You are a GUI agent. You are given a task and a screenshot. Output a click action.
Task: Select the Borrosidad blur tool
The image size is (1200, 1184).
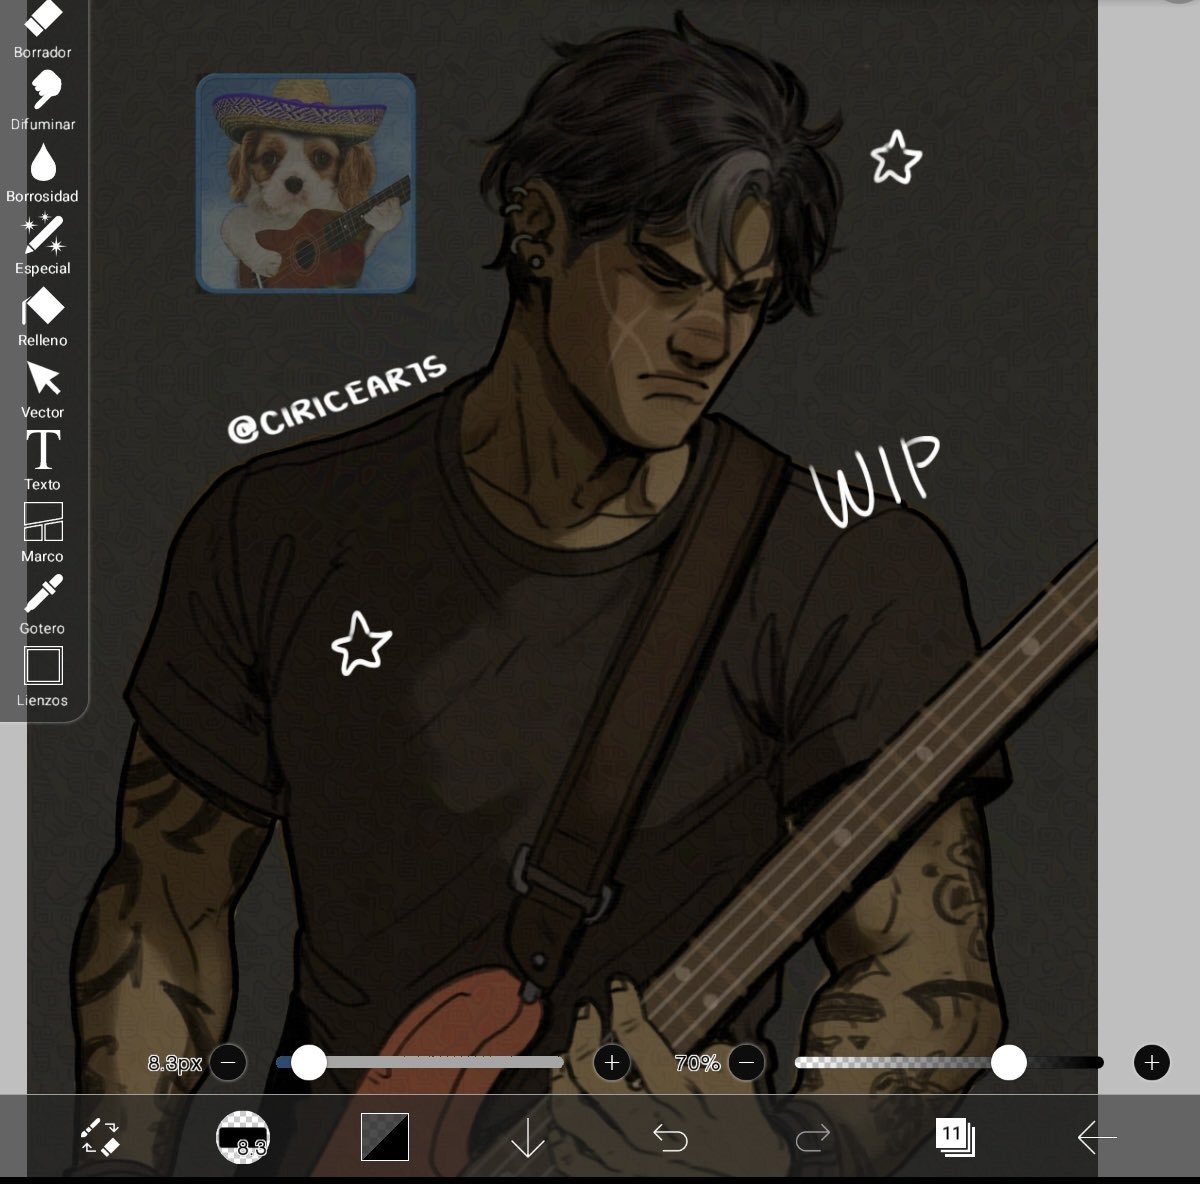[x=42, y=172]
